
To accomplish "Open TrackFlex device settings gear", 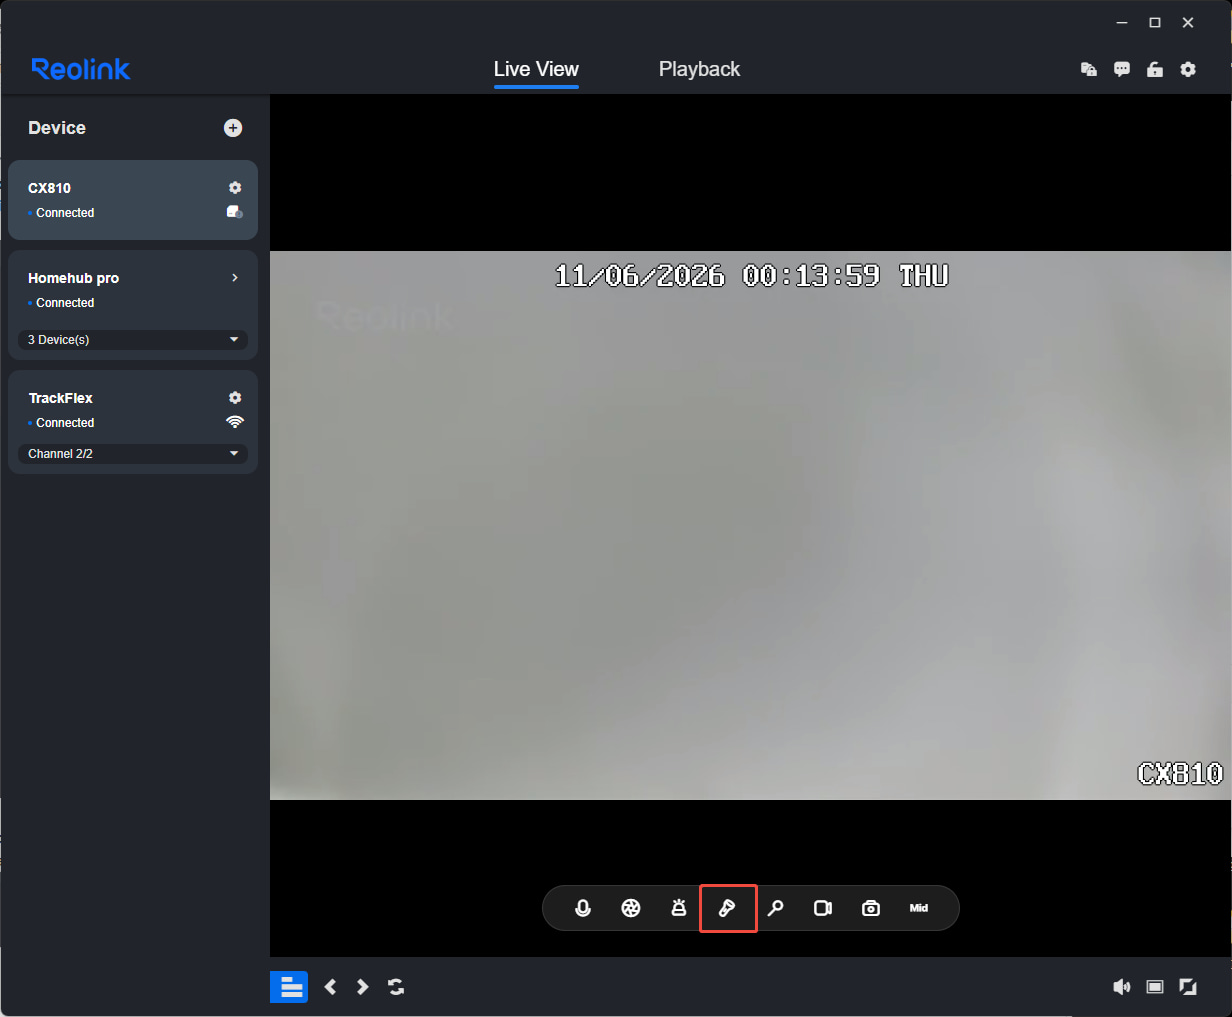I will pos(235,398).
